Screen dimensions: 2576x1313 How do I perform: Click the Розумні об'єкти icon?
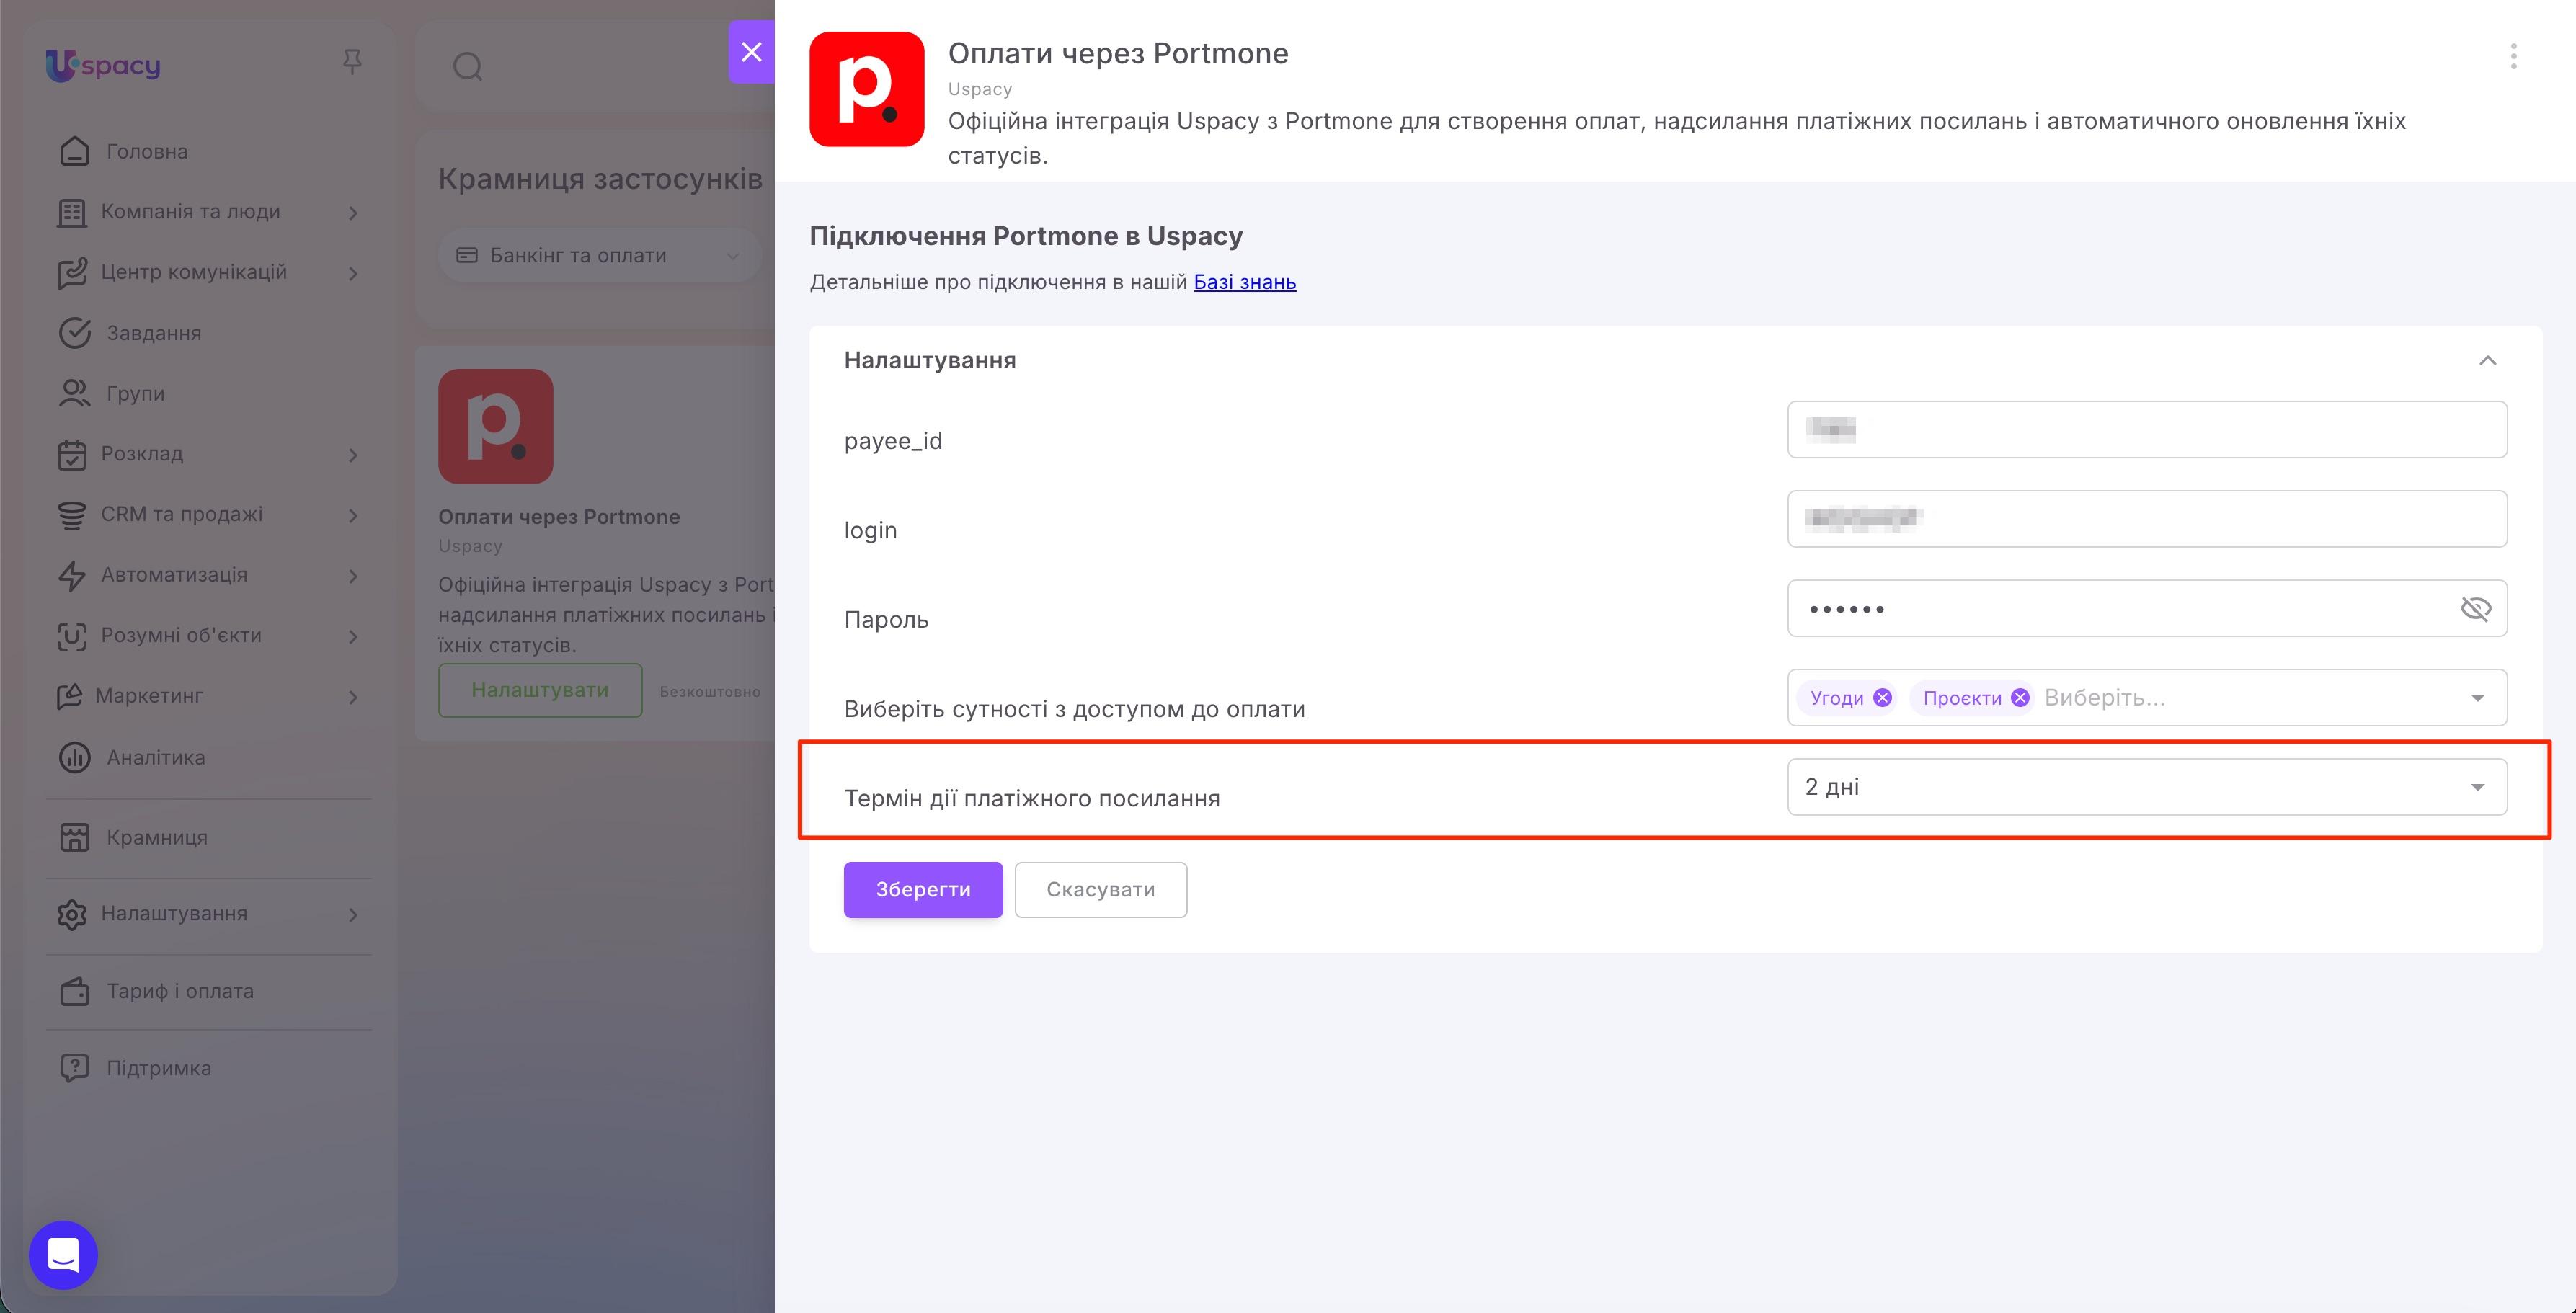coord(72,636)
